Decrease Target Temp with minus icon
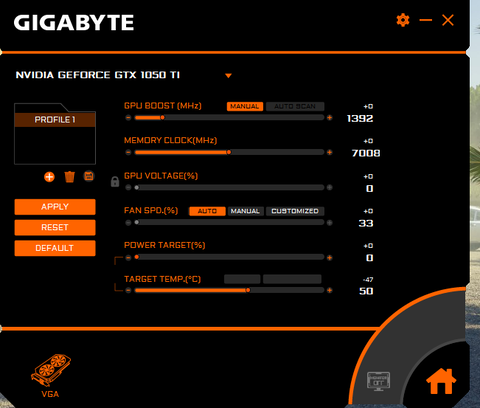This screenshot has height=408, width=480. coord(128,290)
